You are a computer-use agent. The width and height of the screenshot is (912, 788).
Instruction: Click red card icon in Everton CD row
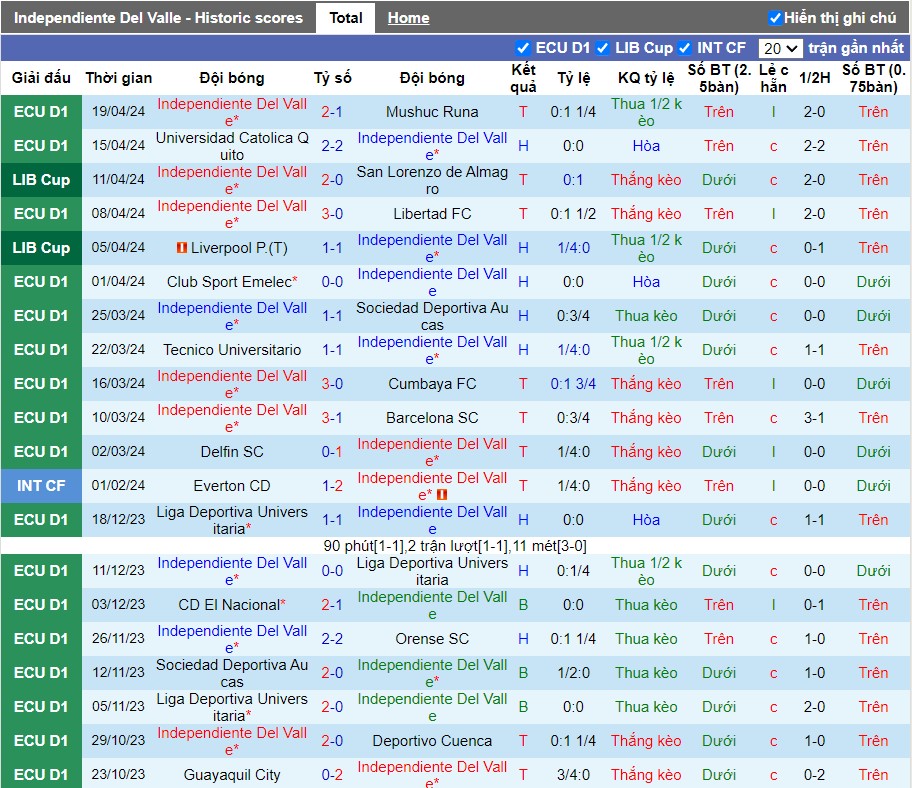click(441, 495)
